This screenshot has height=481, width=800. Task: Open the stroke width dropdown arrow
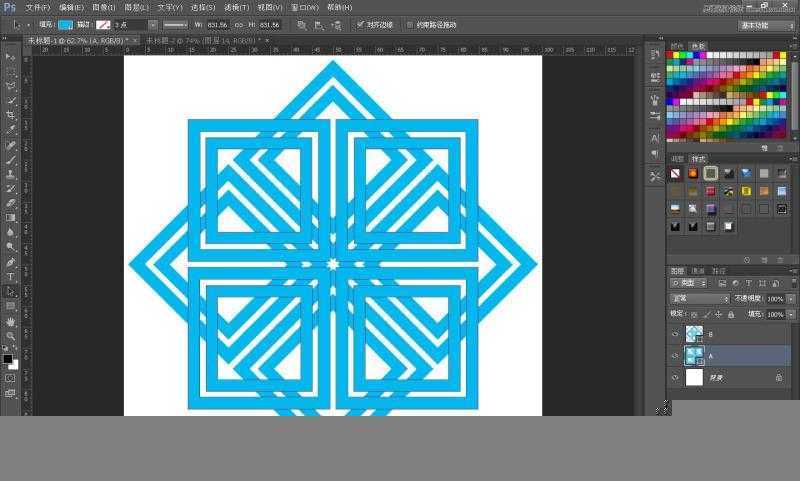(x=153, y=25)
